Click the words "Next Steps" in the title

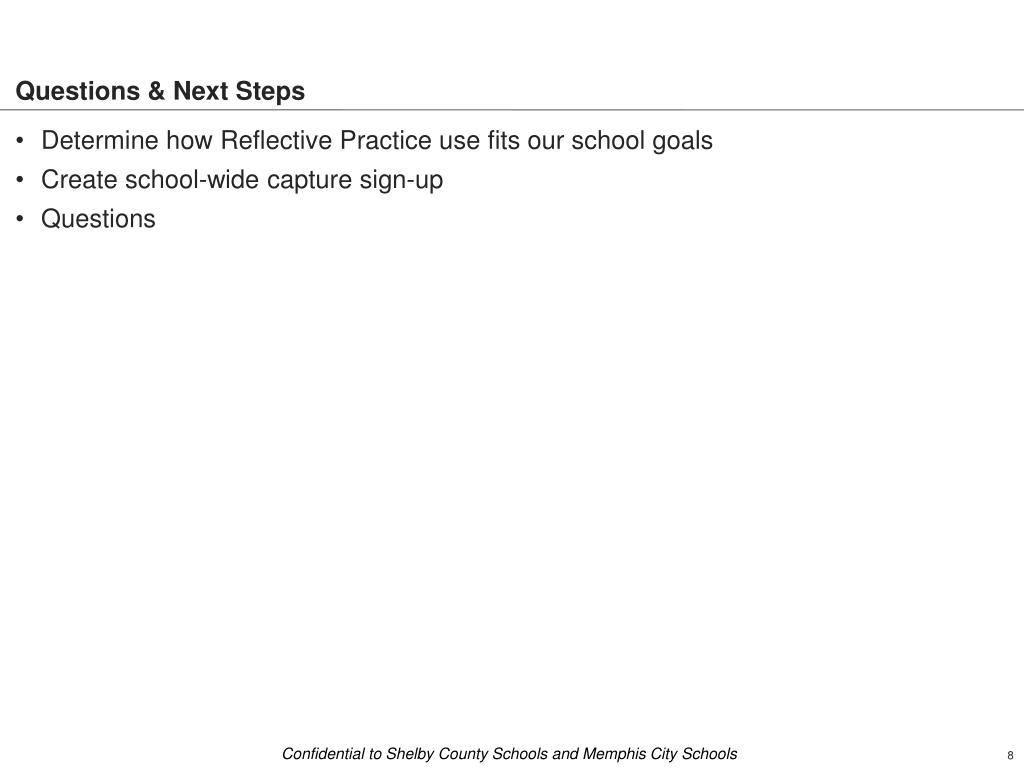click(x=239, y=91)
